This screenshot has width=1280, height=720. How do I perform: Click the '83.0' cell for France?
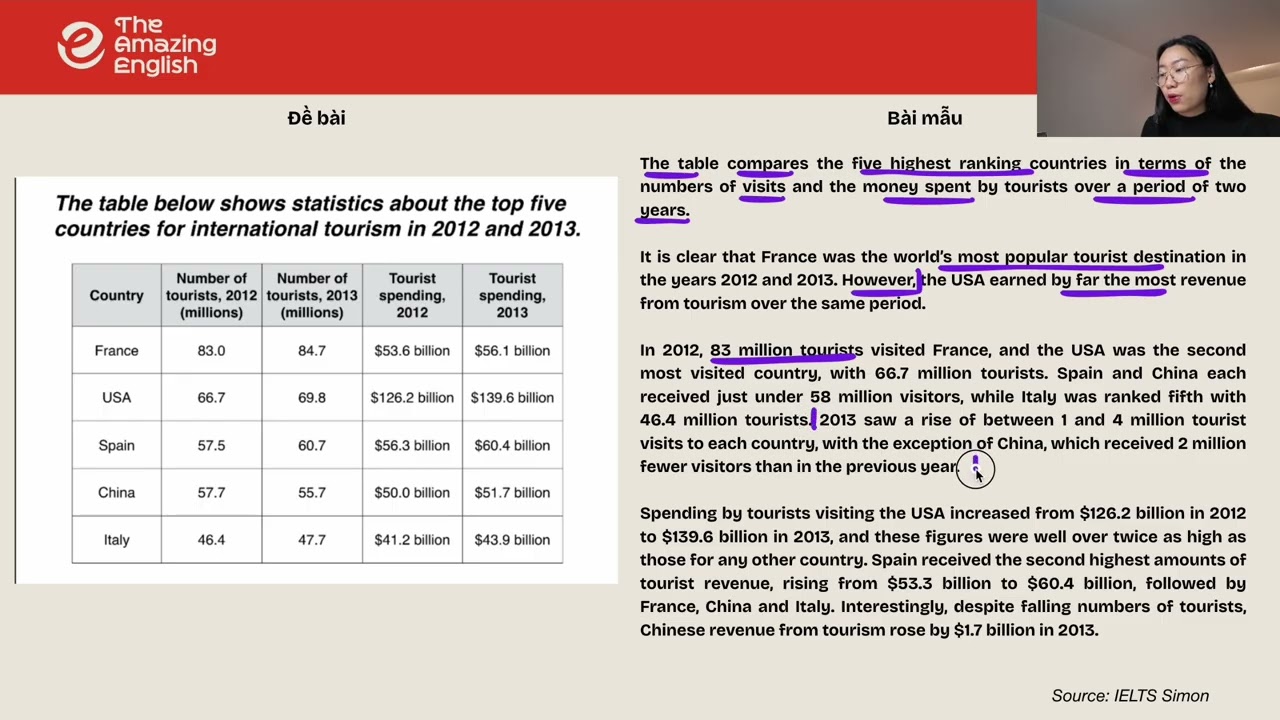(x=211, y=351)
